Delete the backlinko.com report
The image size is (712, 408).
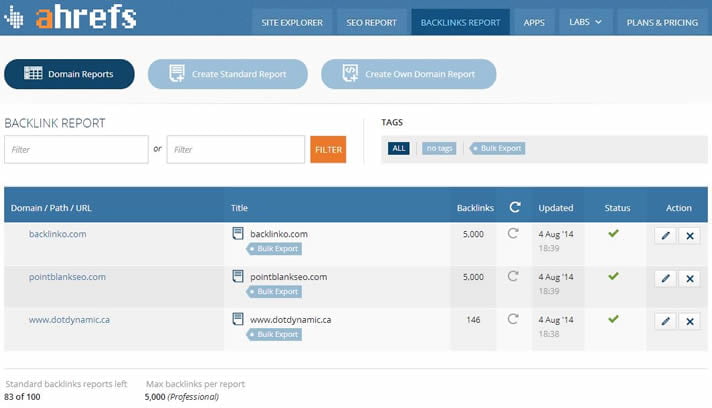[x=690, y=236]
